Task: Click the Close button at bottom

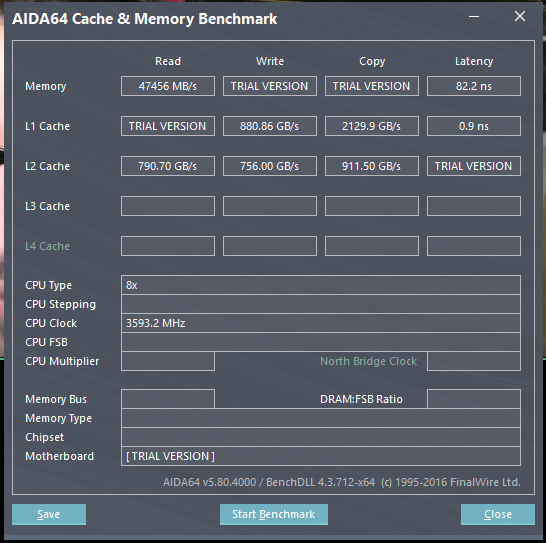Action: click(x=498, y=514)
